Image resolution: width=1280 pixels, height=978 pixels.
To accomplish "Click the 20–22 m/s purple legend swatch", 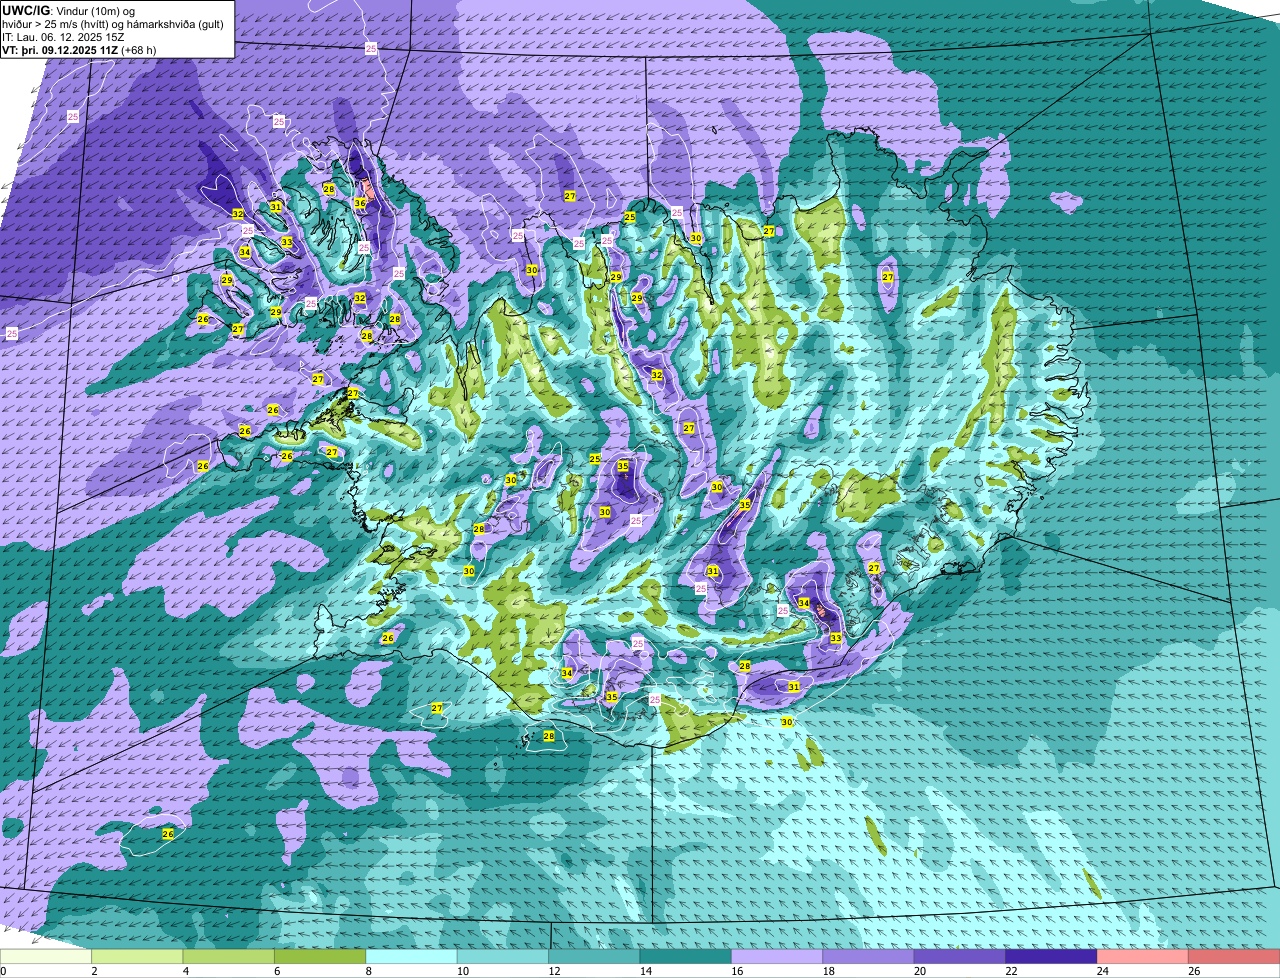I will click(961, 957).
